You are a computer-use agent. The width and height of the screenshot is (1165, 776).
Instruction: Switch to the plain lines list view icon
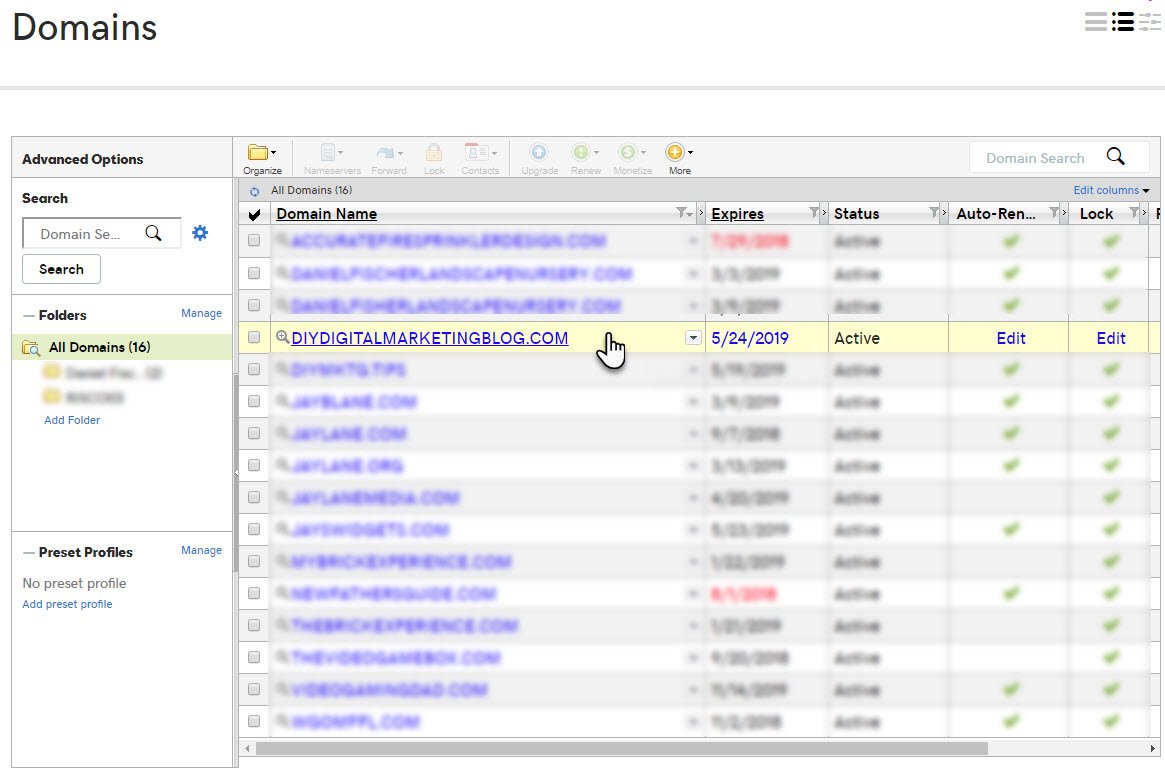(1096, 22)
